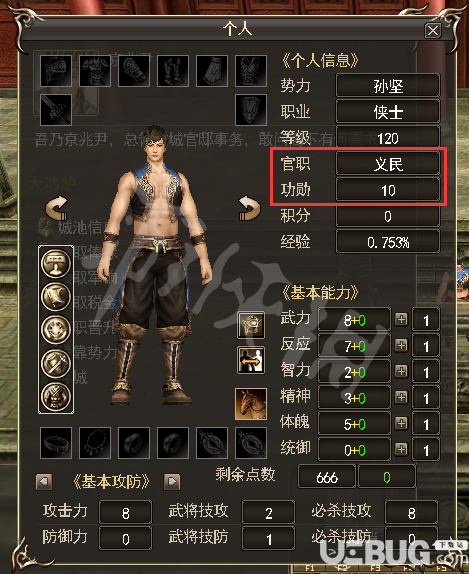Open the shield equipment slot

pyautogui.click(x=251, y=110)
